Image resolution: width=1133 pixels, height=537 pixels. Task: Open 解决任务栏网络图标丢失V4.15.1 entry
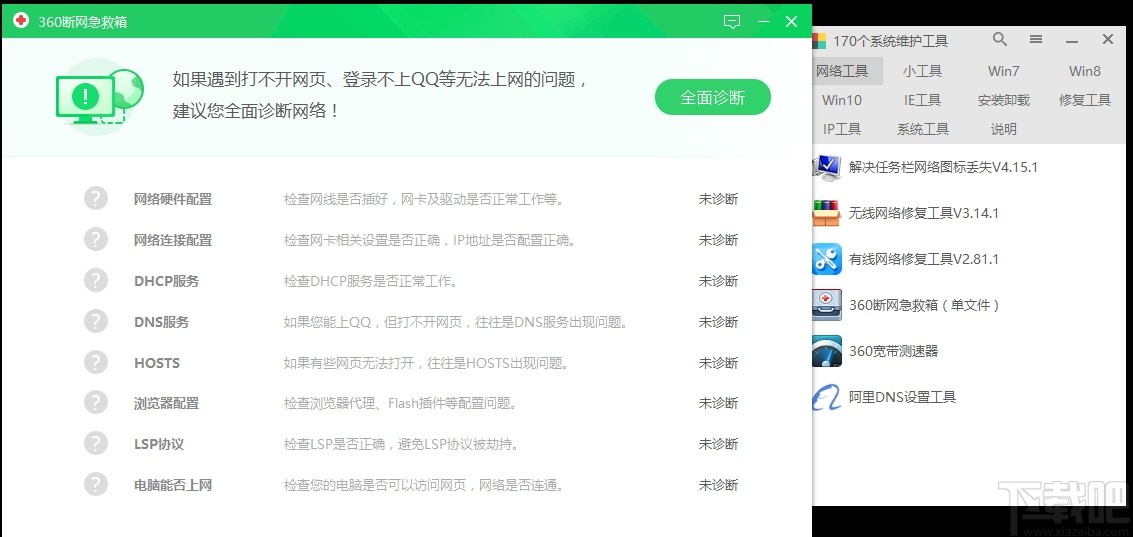[x=943, y=167]
